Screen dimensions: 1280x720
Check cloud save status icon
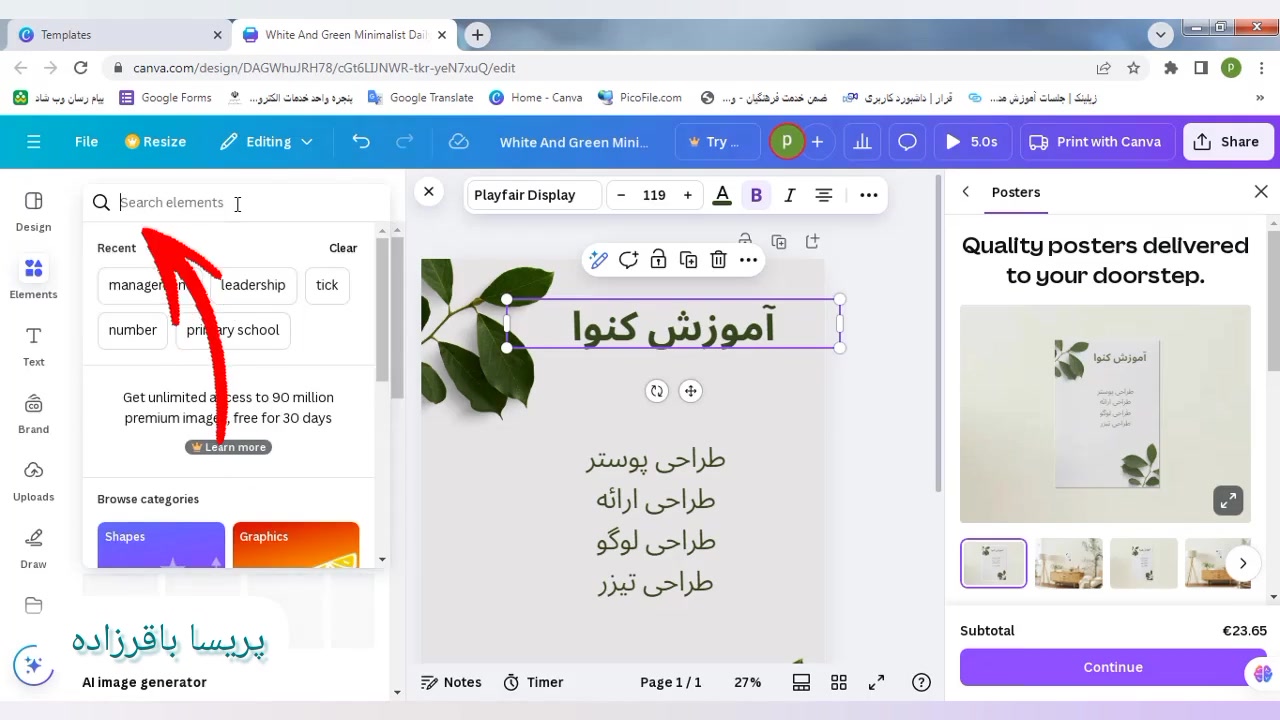[459, 142]
